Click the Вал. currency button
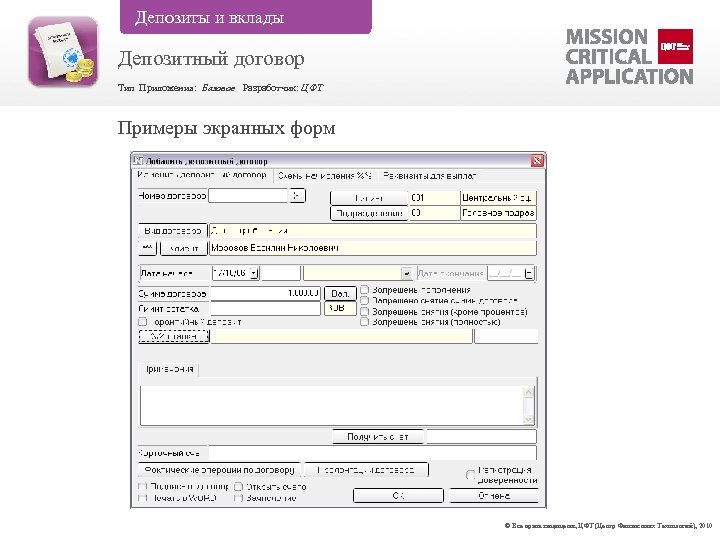 point(340,293)
